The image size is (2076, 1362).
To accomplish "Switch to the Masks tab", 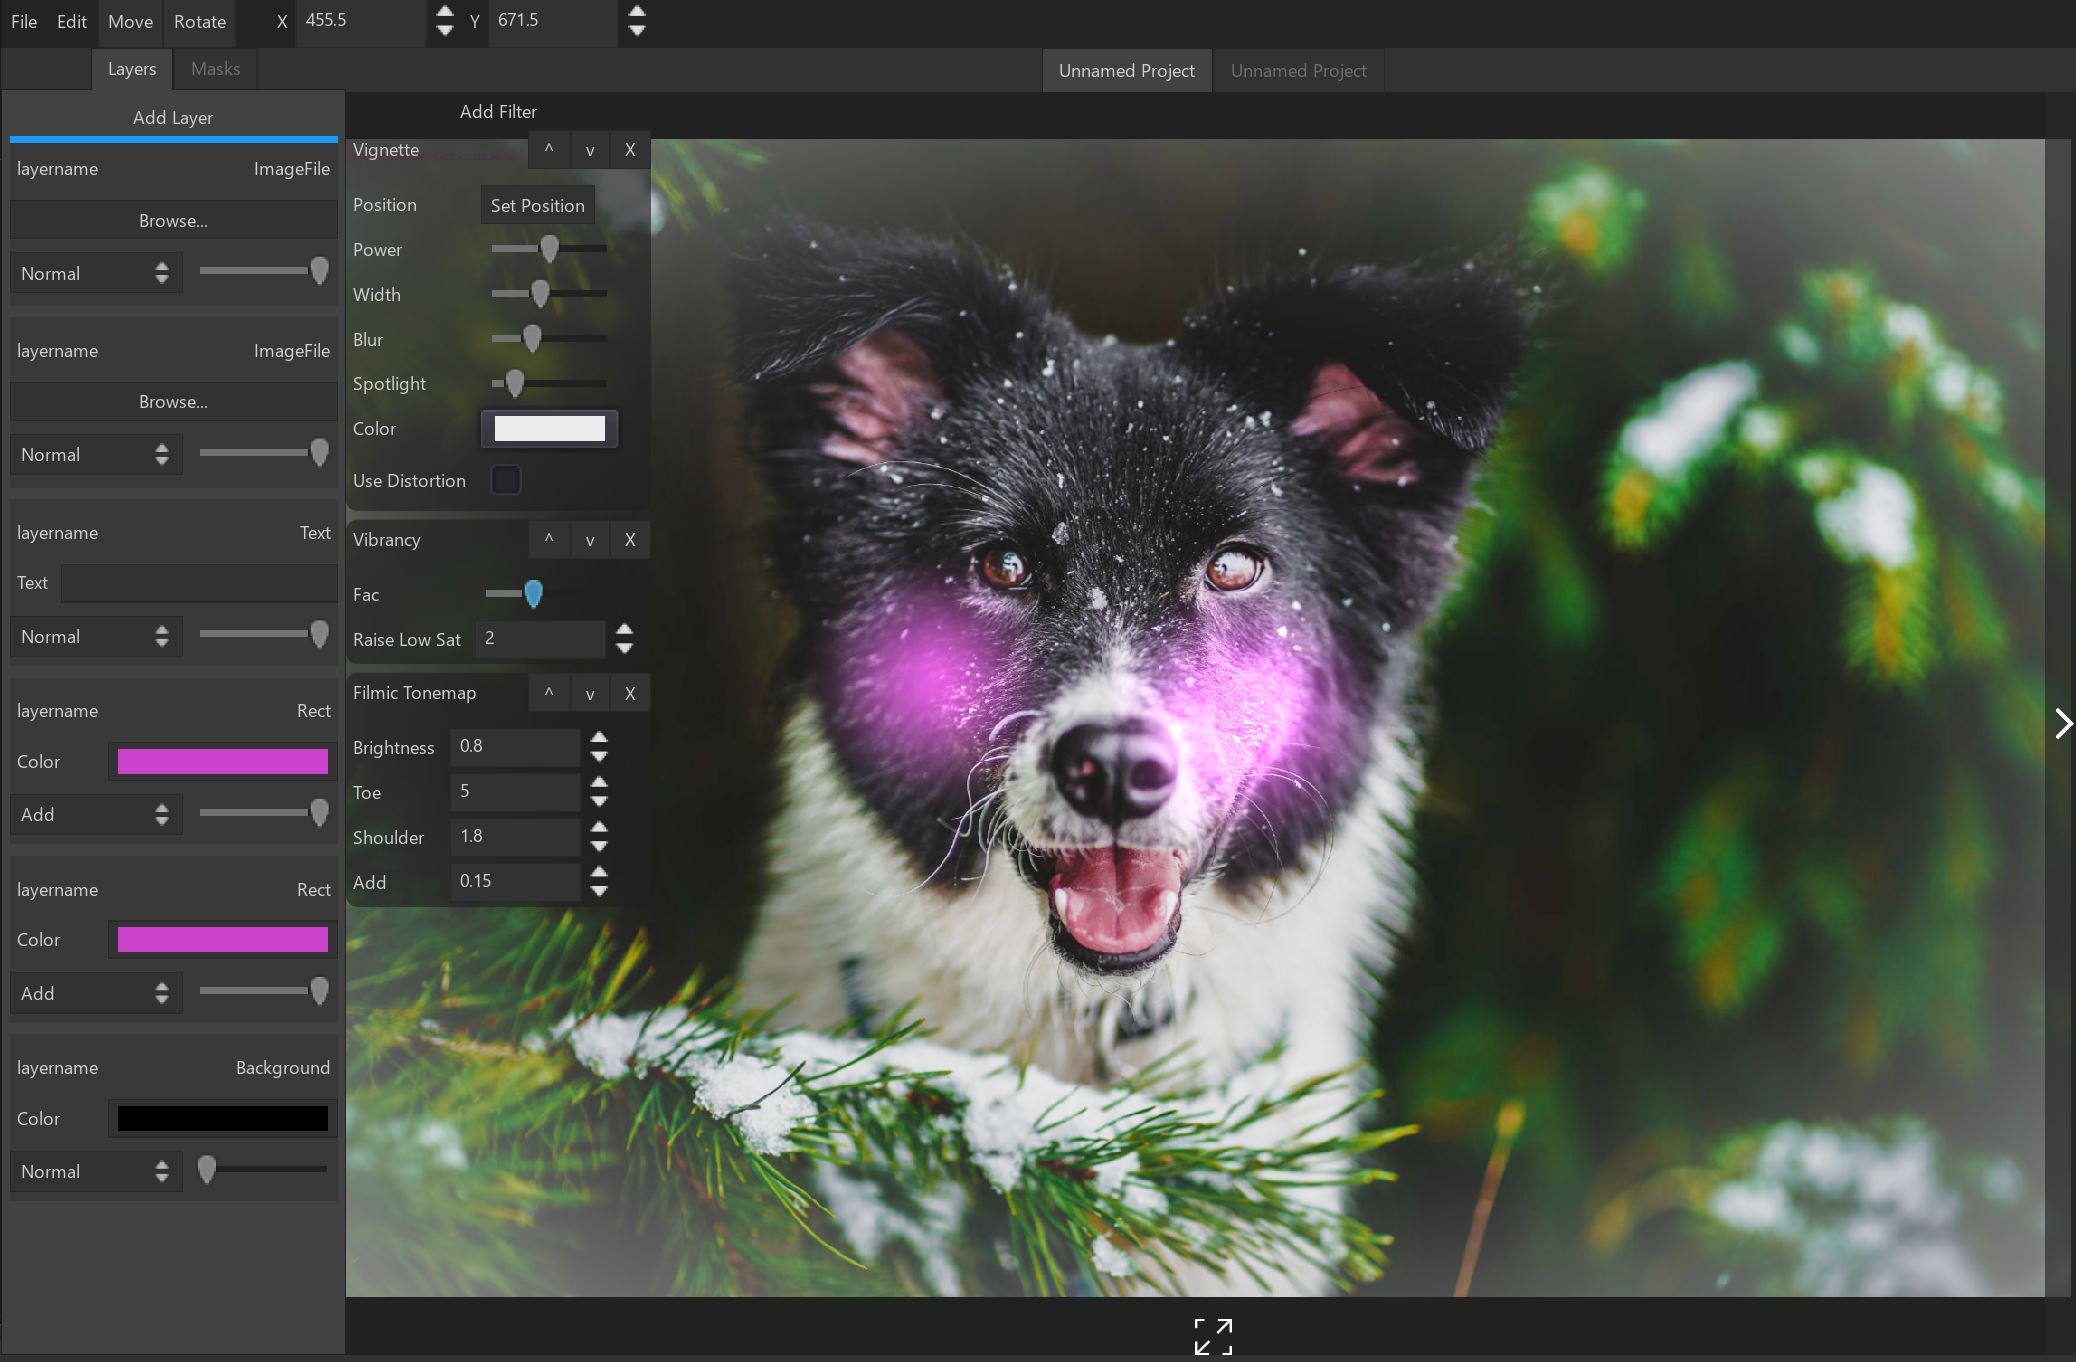I will click(x=215, y=69).
